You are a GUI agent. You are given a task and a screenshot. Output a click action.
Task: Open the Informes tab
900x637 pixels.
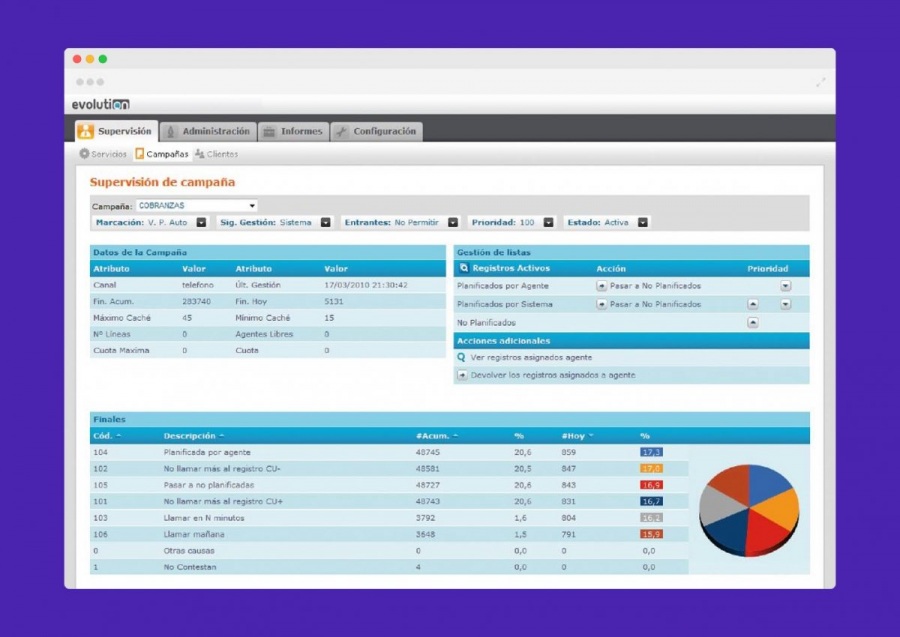(x=293, y=131)
